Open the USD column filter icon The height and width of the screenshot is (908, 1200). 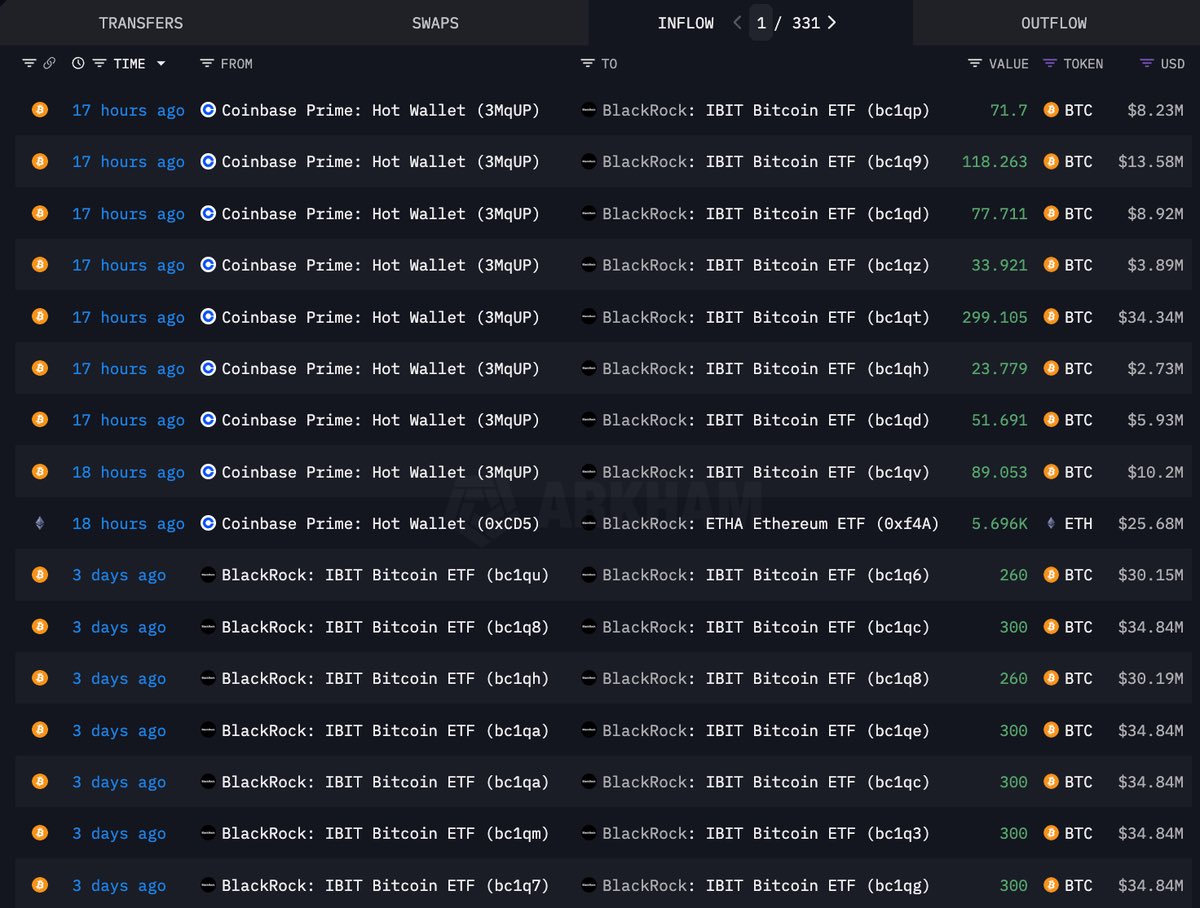(x=1147, y=64)
